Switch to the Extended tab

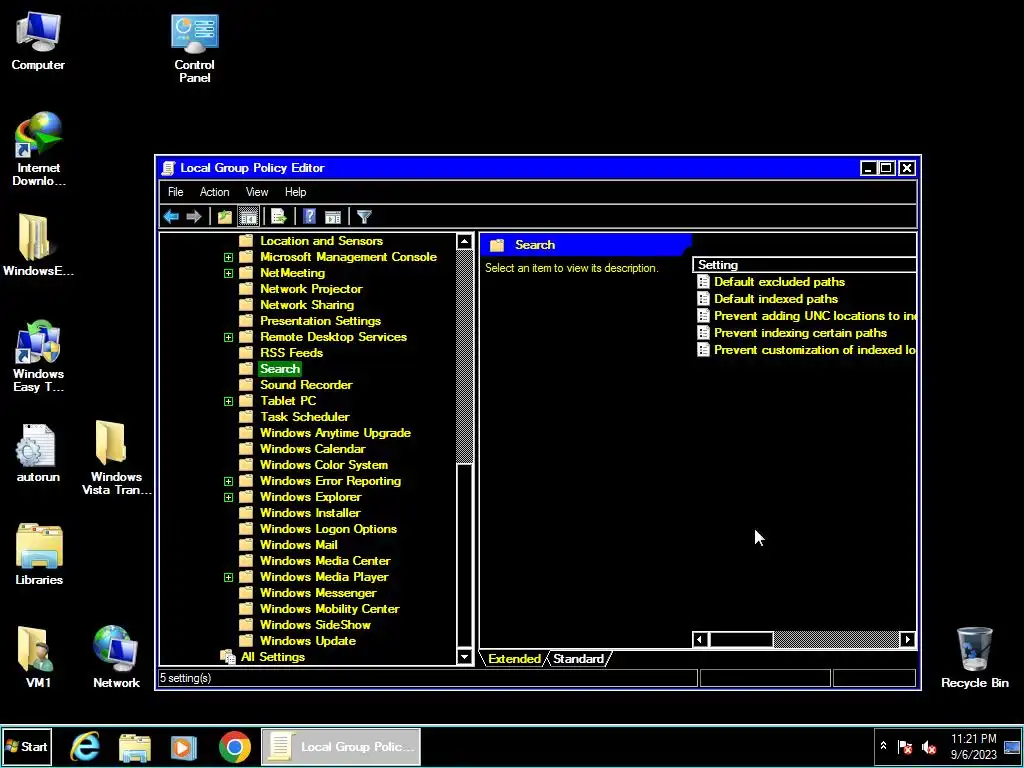(x=514, y=658)
